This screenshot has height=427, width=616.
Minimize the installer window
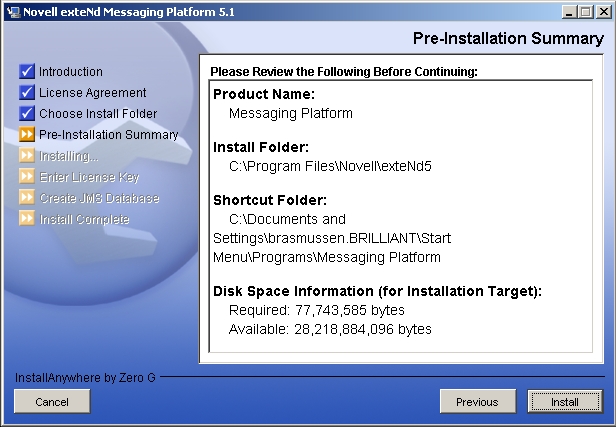tap(568, 12)
